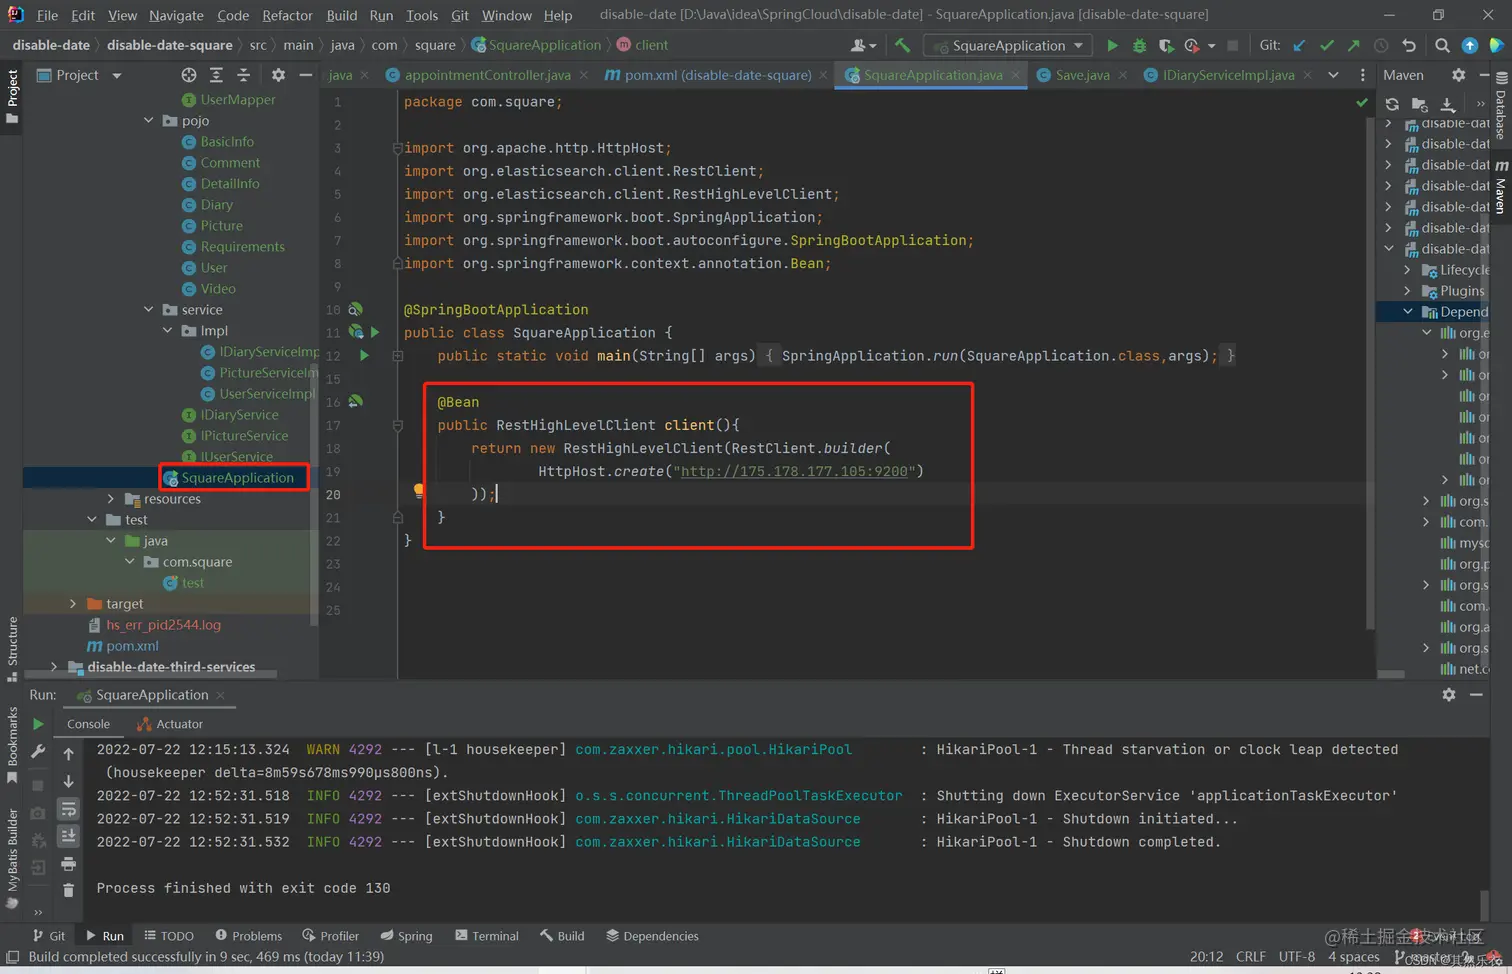This screenshot has width=1512, height=974.
Task: Click the Rollback undo arrow icon
Action: (1408, 45)
